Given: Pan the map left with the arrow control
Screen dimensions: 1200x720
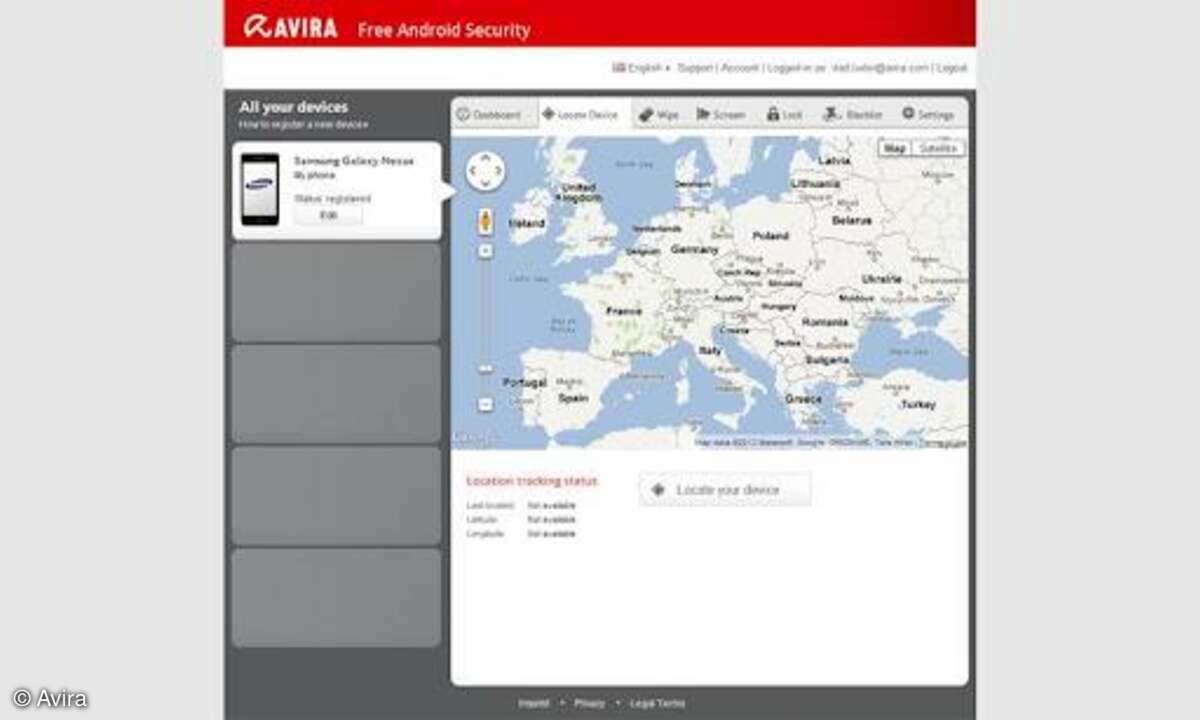Looking at the screenshot, I should (472, 171).
